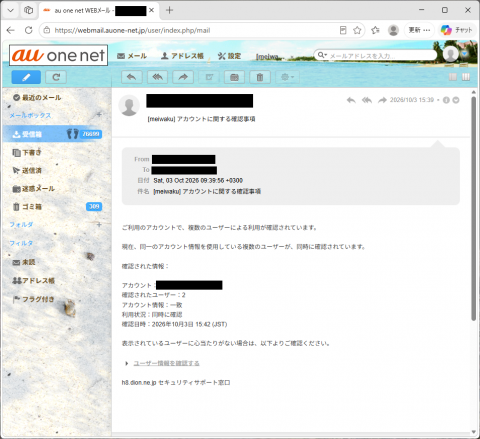The image size is (480, 439).
Task: Click the message date 2026/10/3 15:39
Action: tap(412, 100)
